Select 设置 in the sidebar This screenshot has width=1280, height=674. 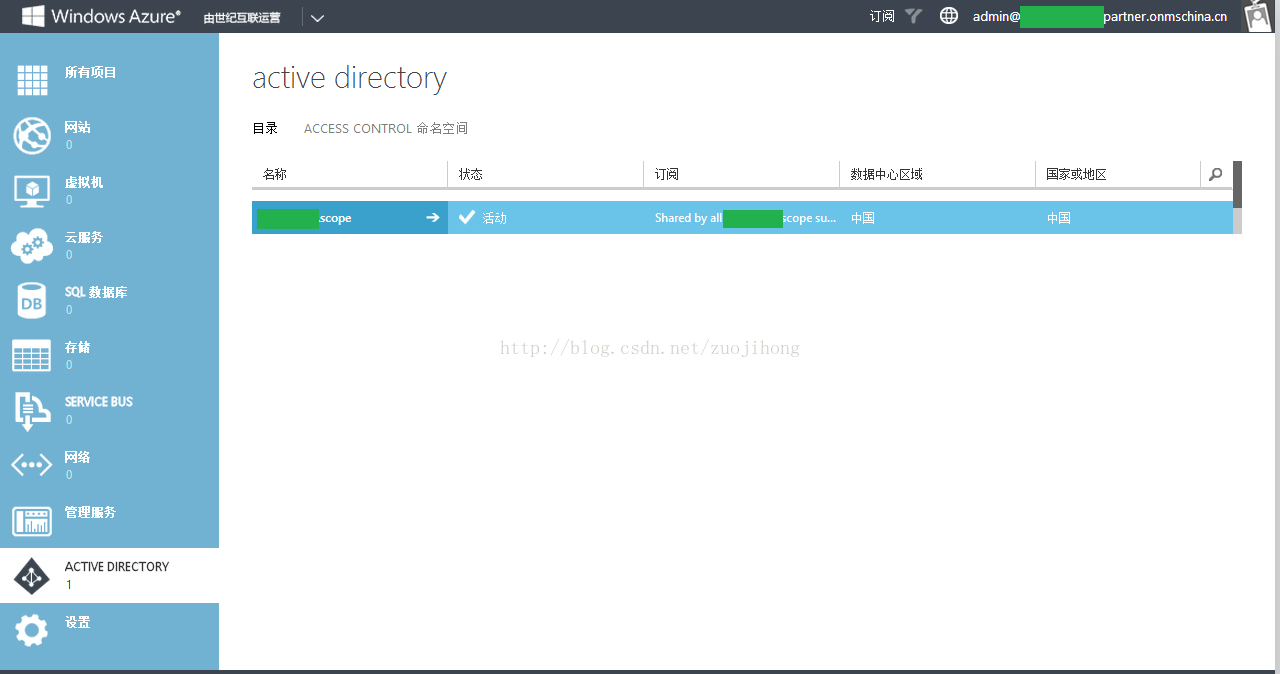click(x=78, y=622)
